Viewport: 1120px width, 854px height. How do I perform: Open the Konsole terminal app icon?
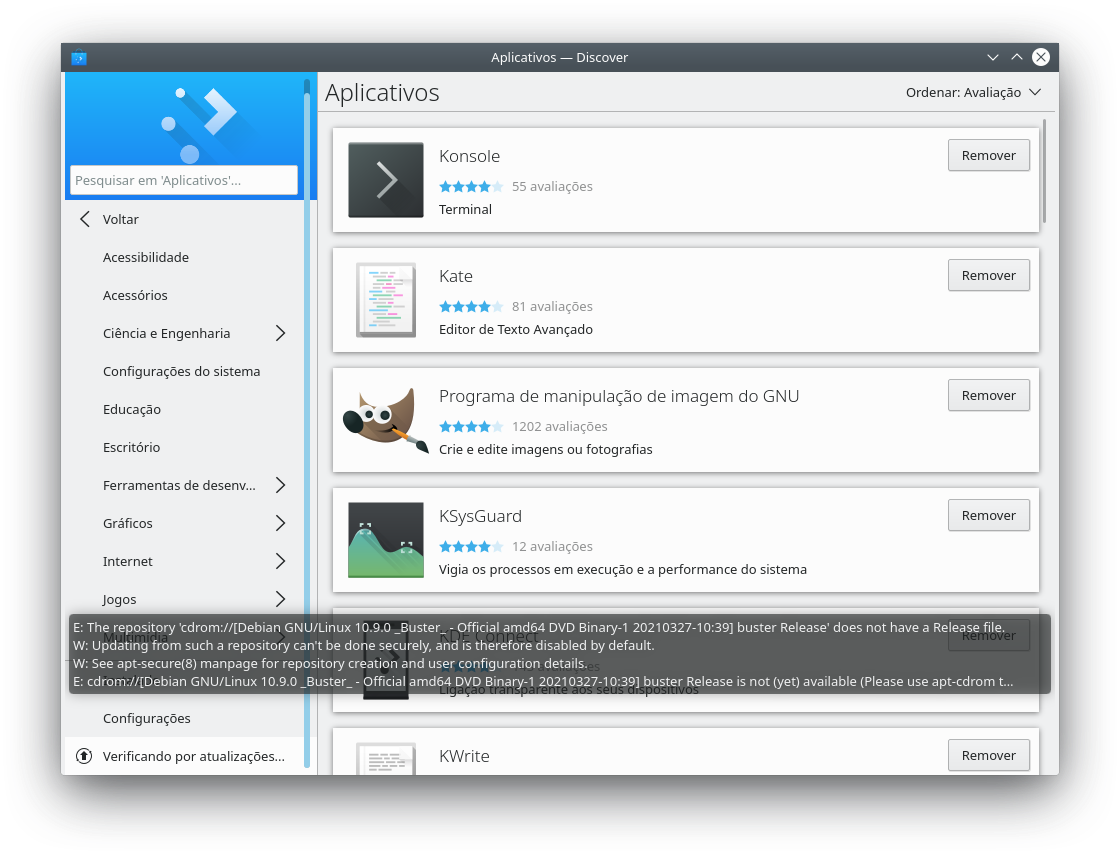point(386,180)
